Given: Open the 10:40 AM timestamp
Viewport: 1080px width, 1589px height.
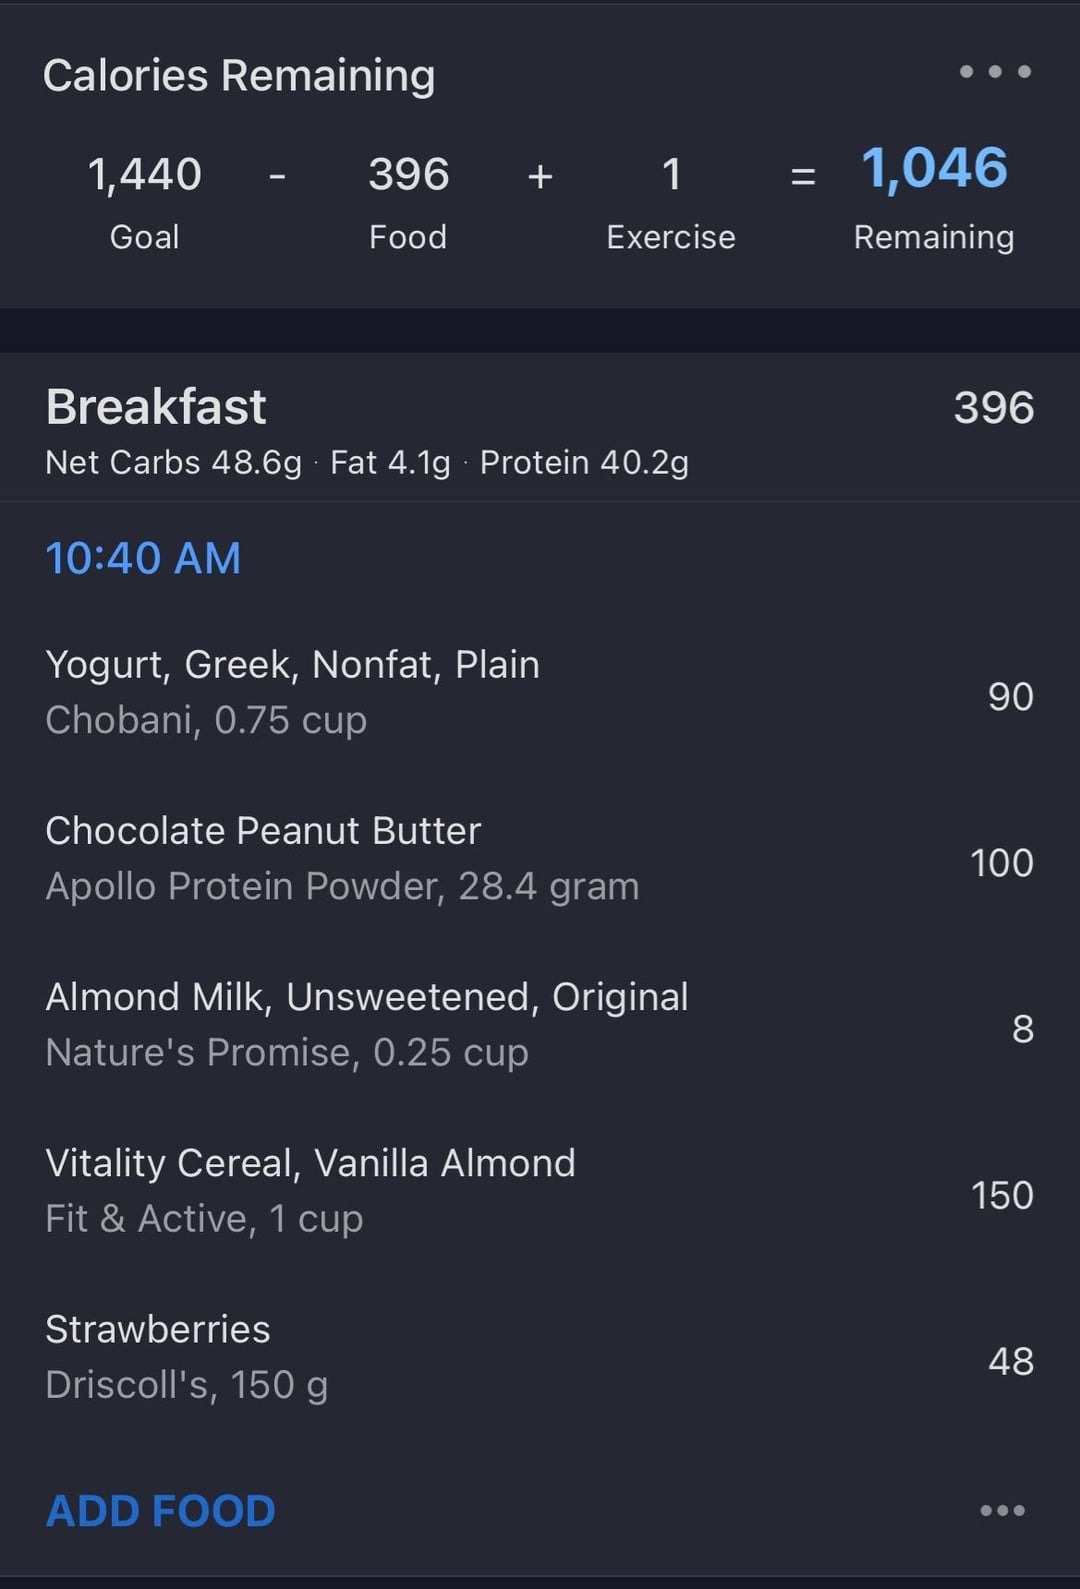Looking at the screenshot, I should point(143,558).
